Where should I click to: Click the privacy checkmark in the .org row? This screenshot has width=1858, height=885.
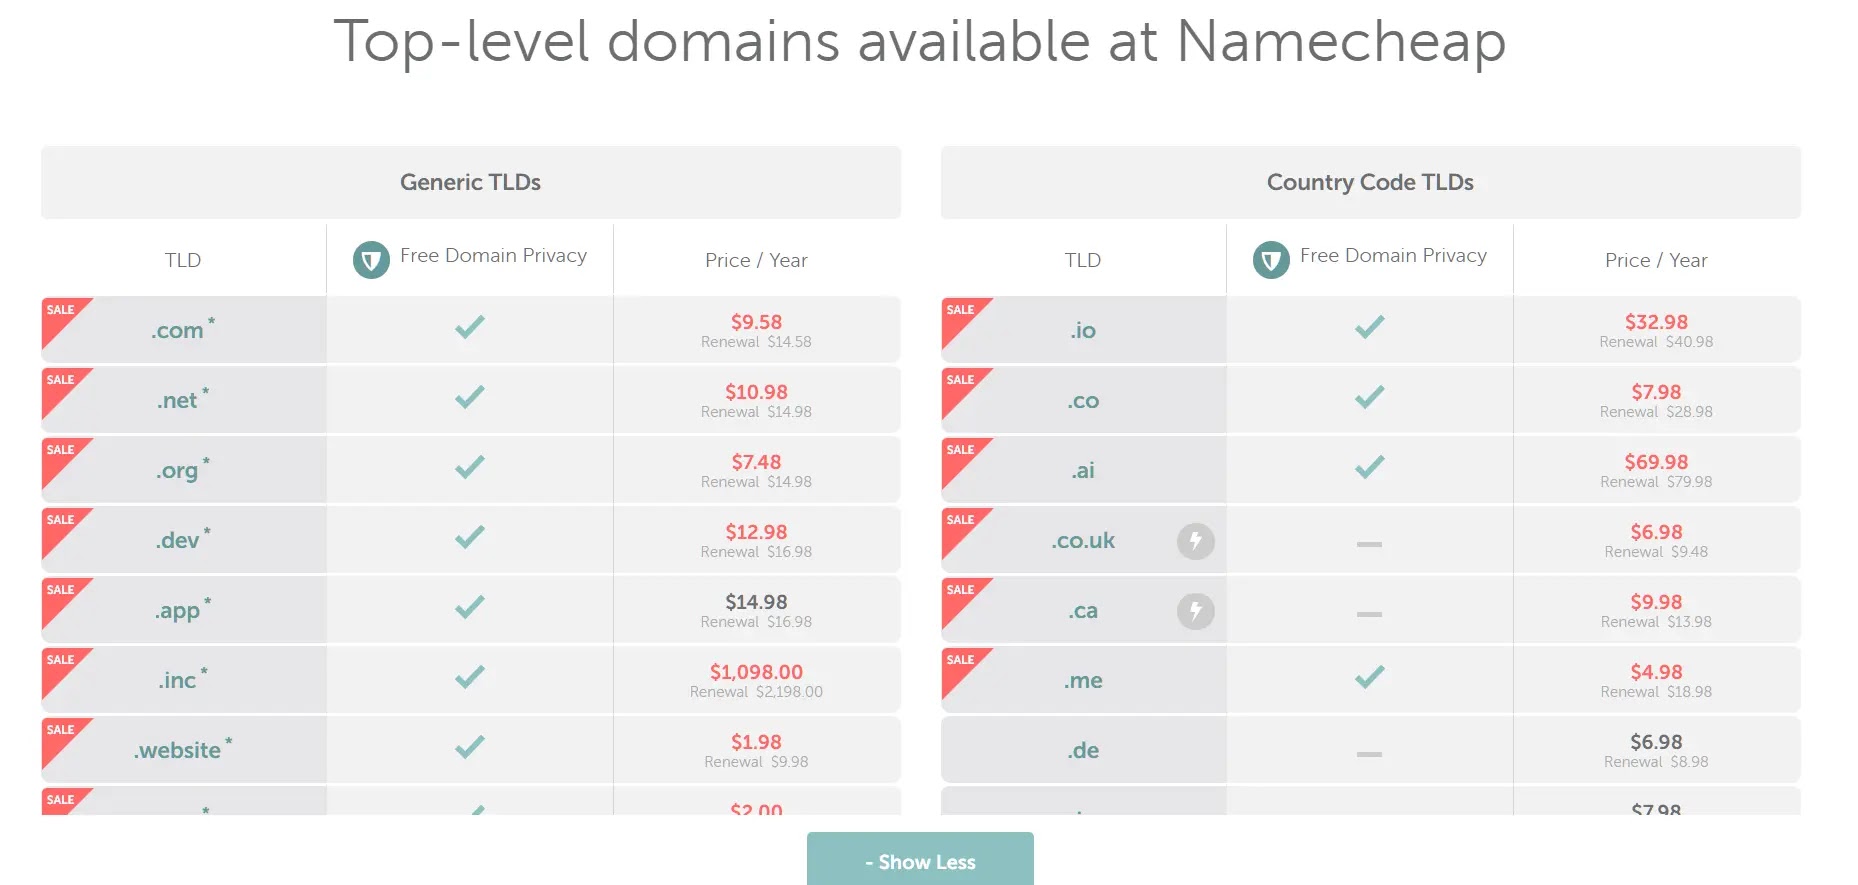[x=470, y=467]
